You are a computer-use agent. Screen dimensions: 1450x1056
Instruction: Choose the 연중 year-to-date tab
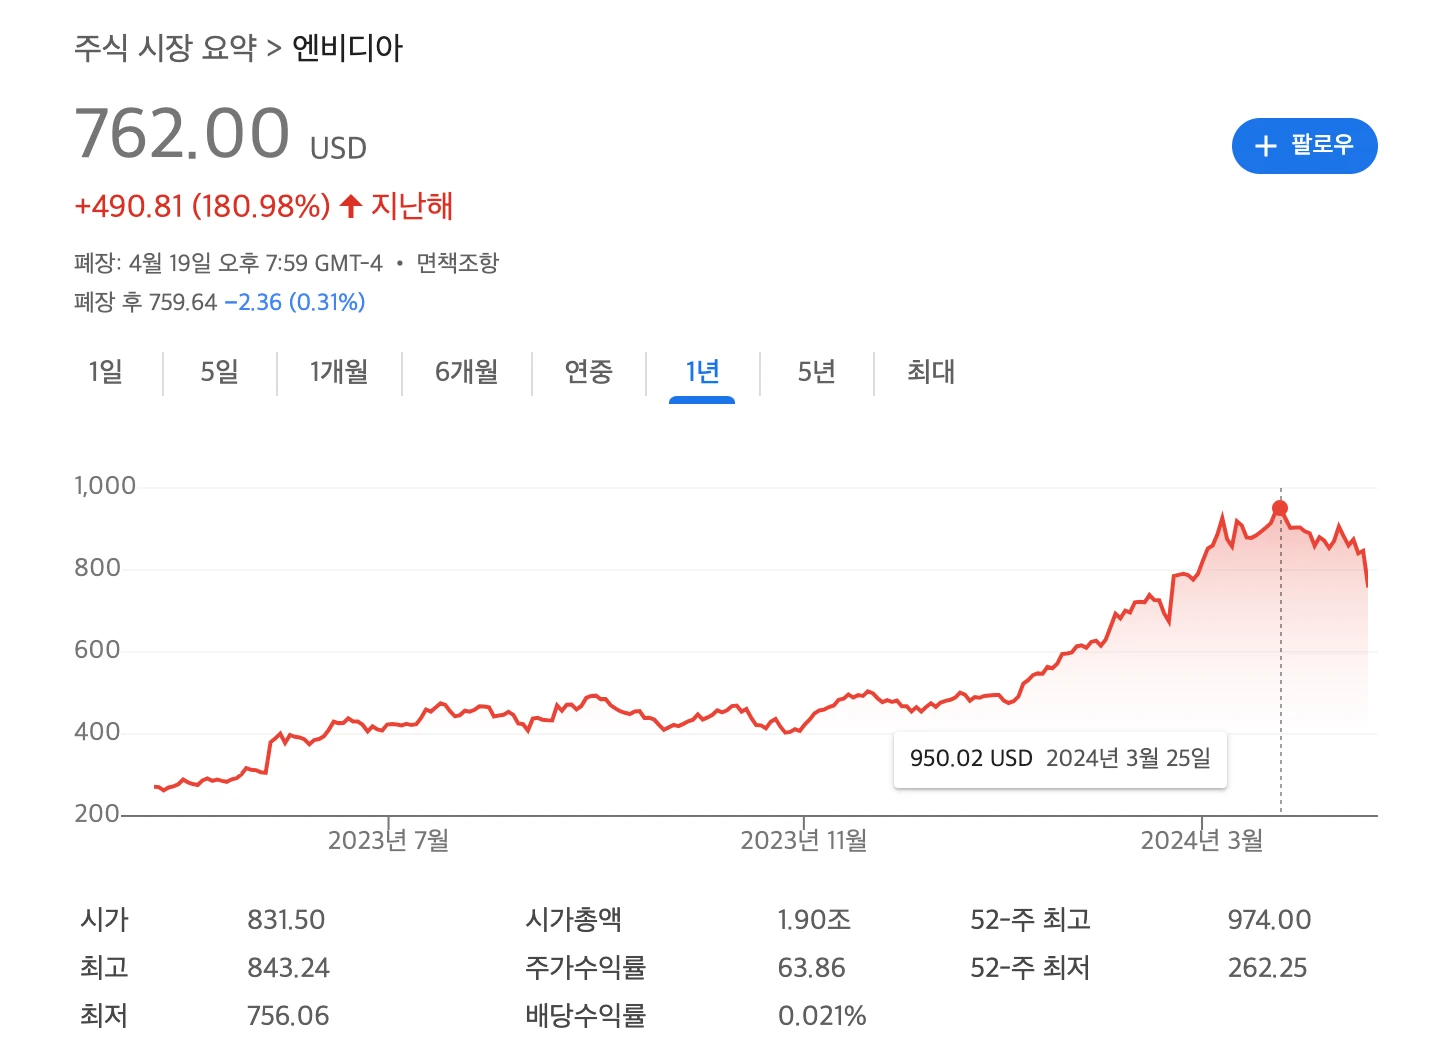588,372
